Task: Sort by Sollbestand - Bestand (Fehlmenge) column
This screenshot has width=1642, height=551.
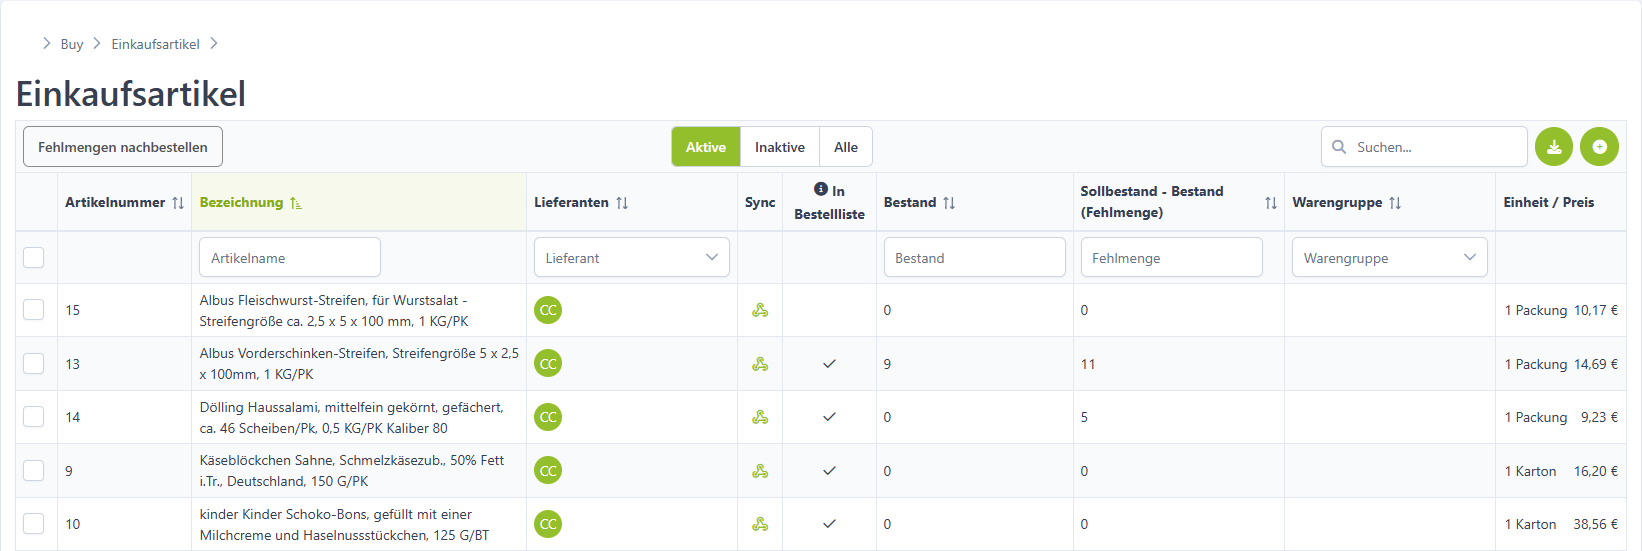Action: [x=1271, y=203]
